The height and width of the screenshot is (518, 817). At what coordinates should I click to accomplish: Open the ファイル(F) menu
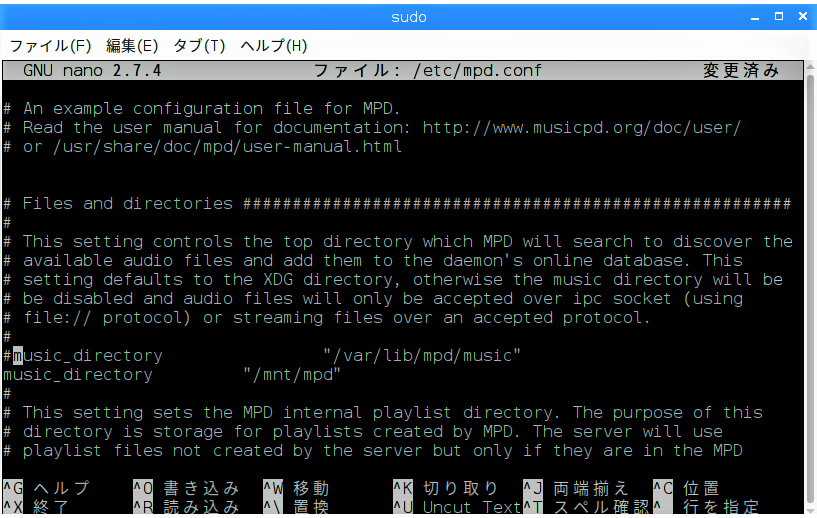pyautogui.click(x=51, y=46)
